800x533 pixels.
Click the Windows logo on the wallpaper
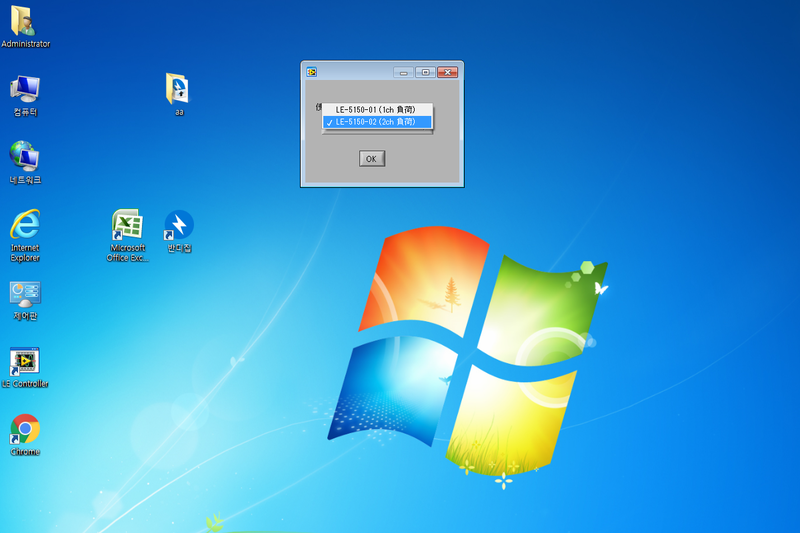coord(468,350)
